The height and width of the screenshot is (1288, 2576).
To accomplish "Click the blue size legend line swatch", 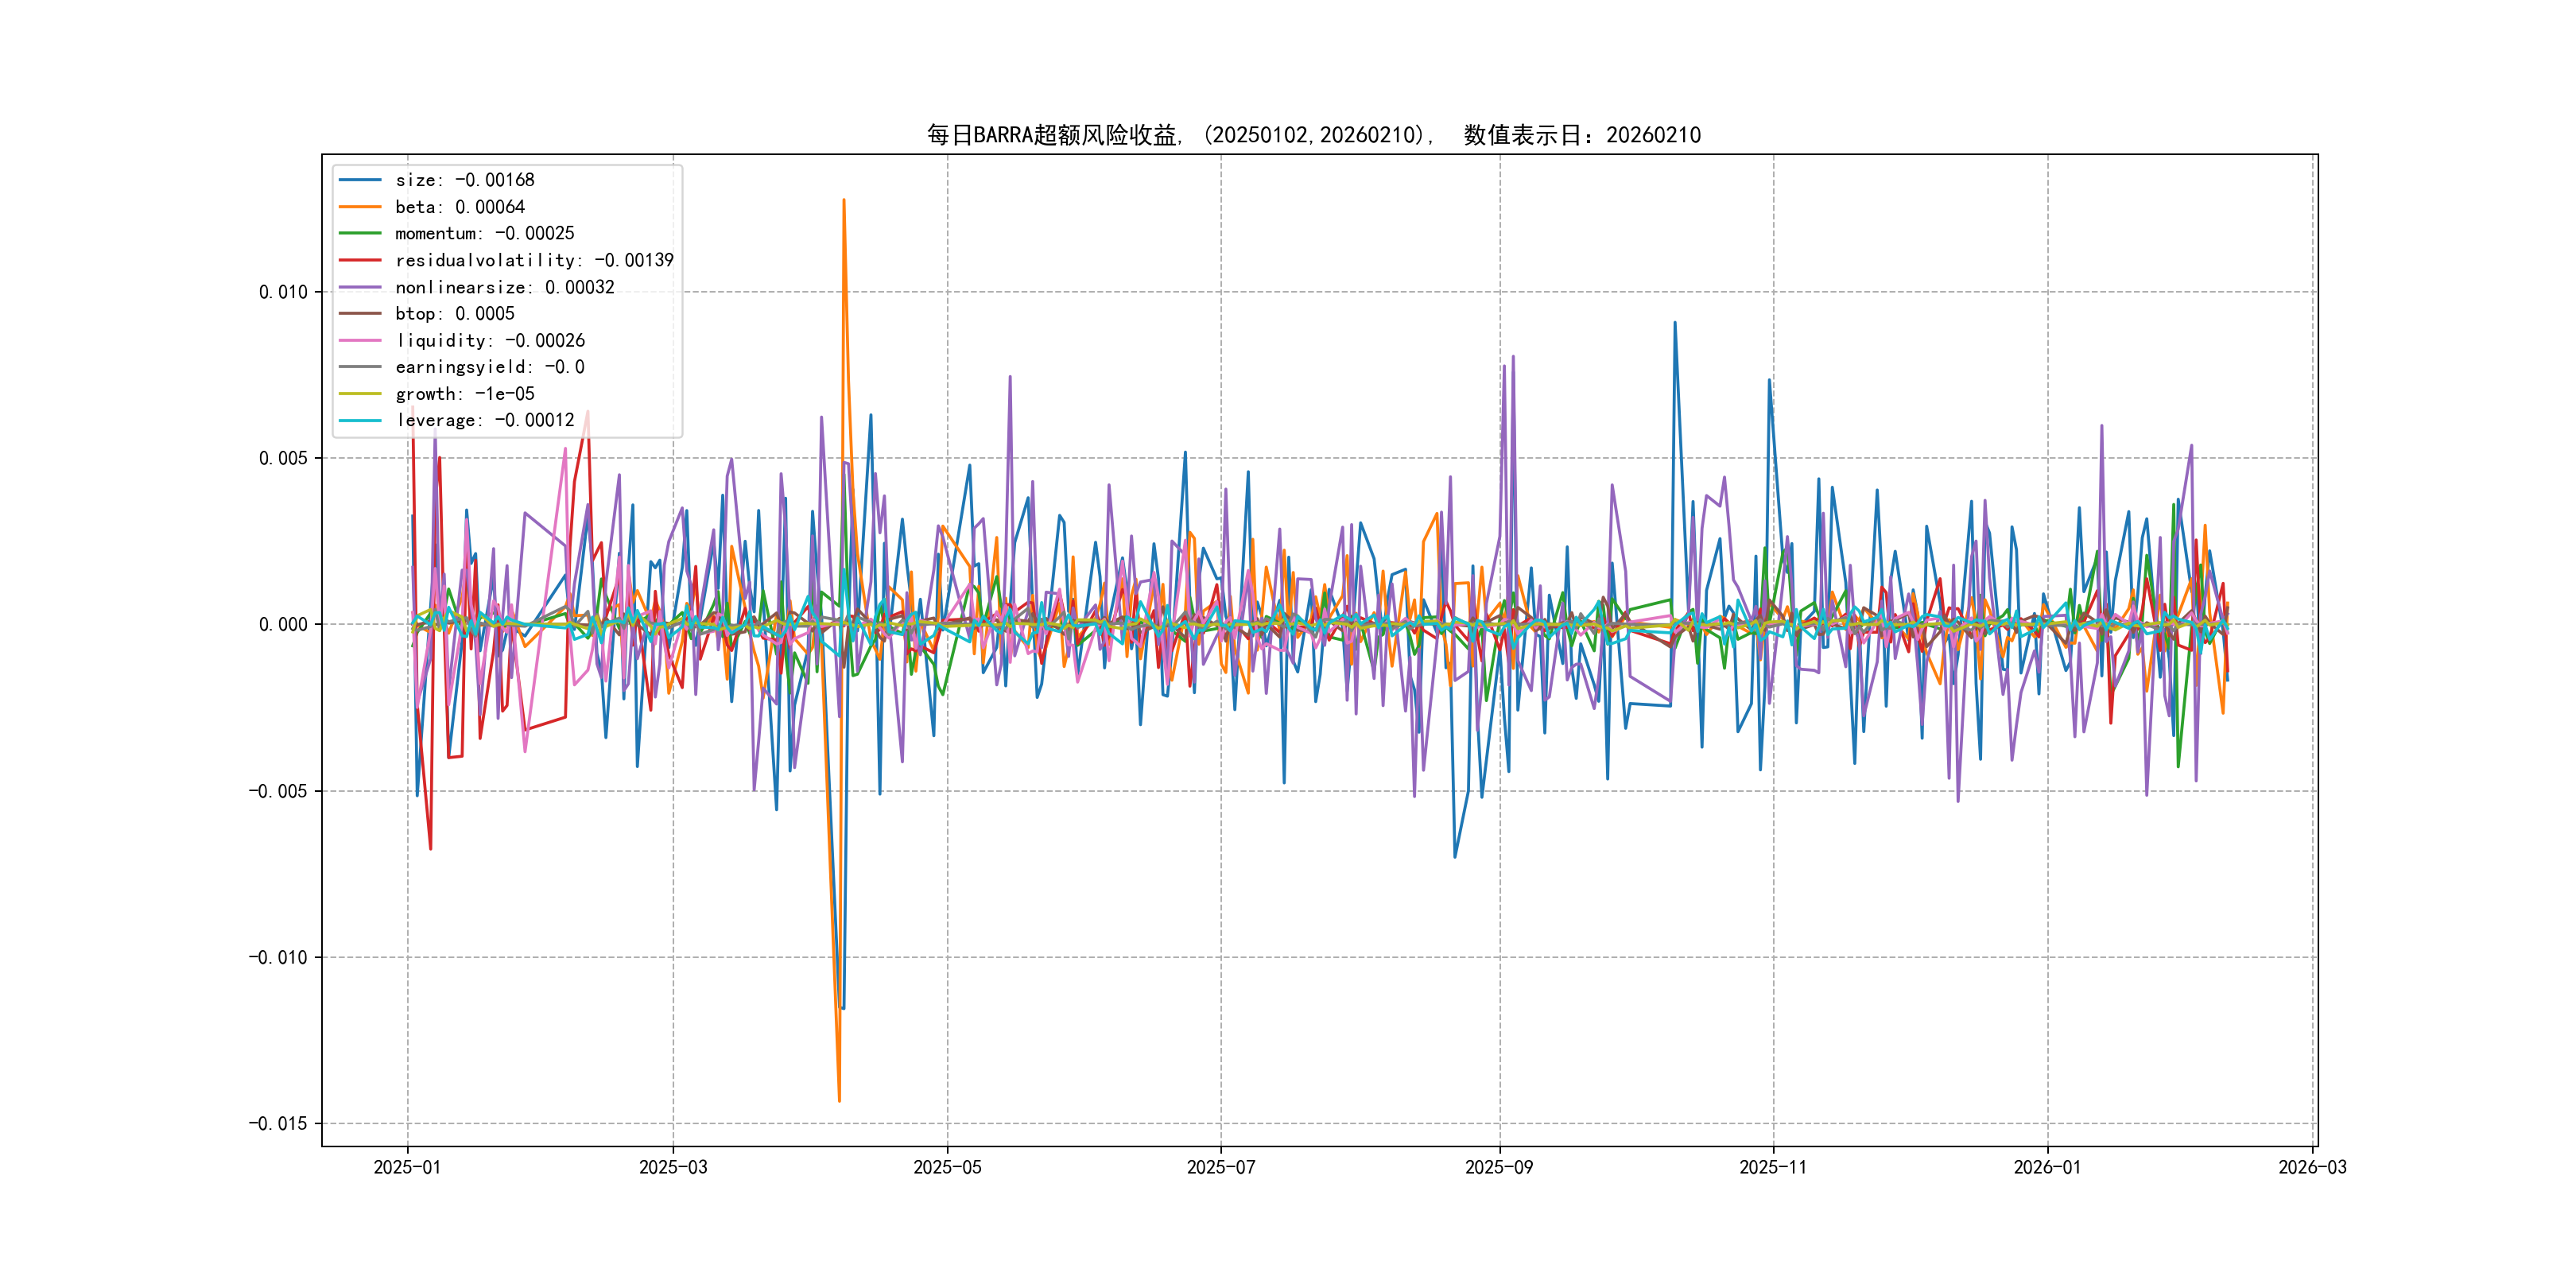I will click(x=360, y=180).
